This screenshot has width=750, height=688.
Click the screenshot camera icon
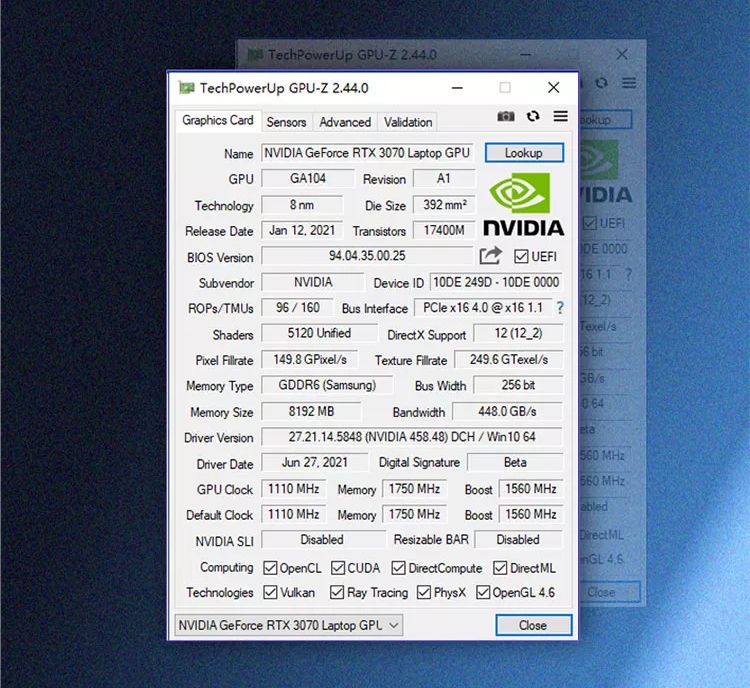[506, 117]
